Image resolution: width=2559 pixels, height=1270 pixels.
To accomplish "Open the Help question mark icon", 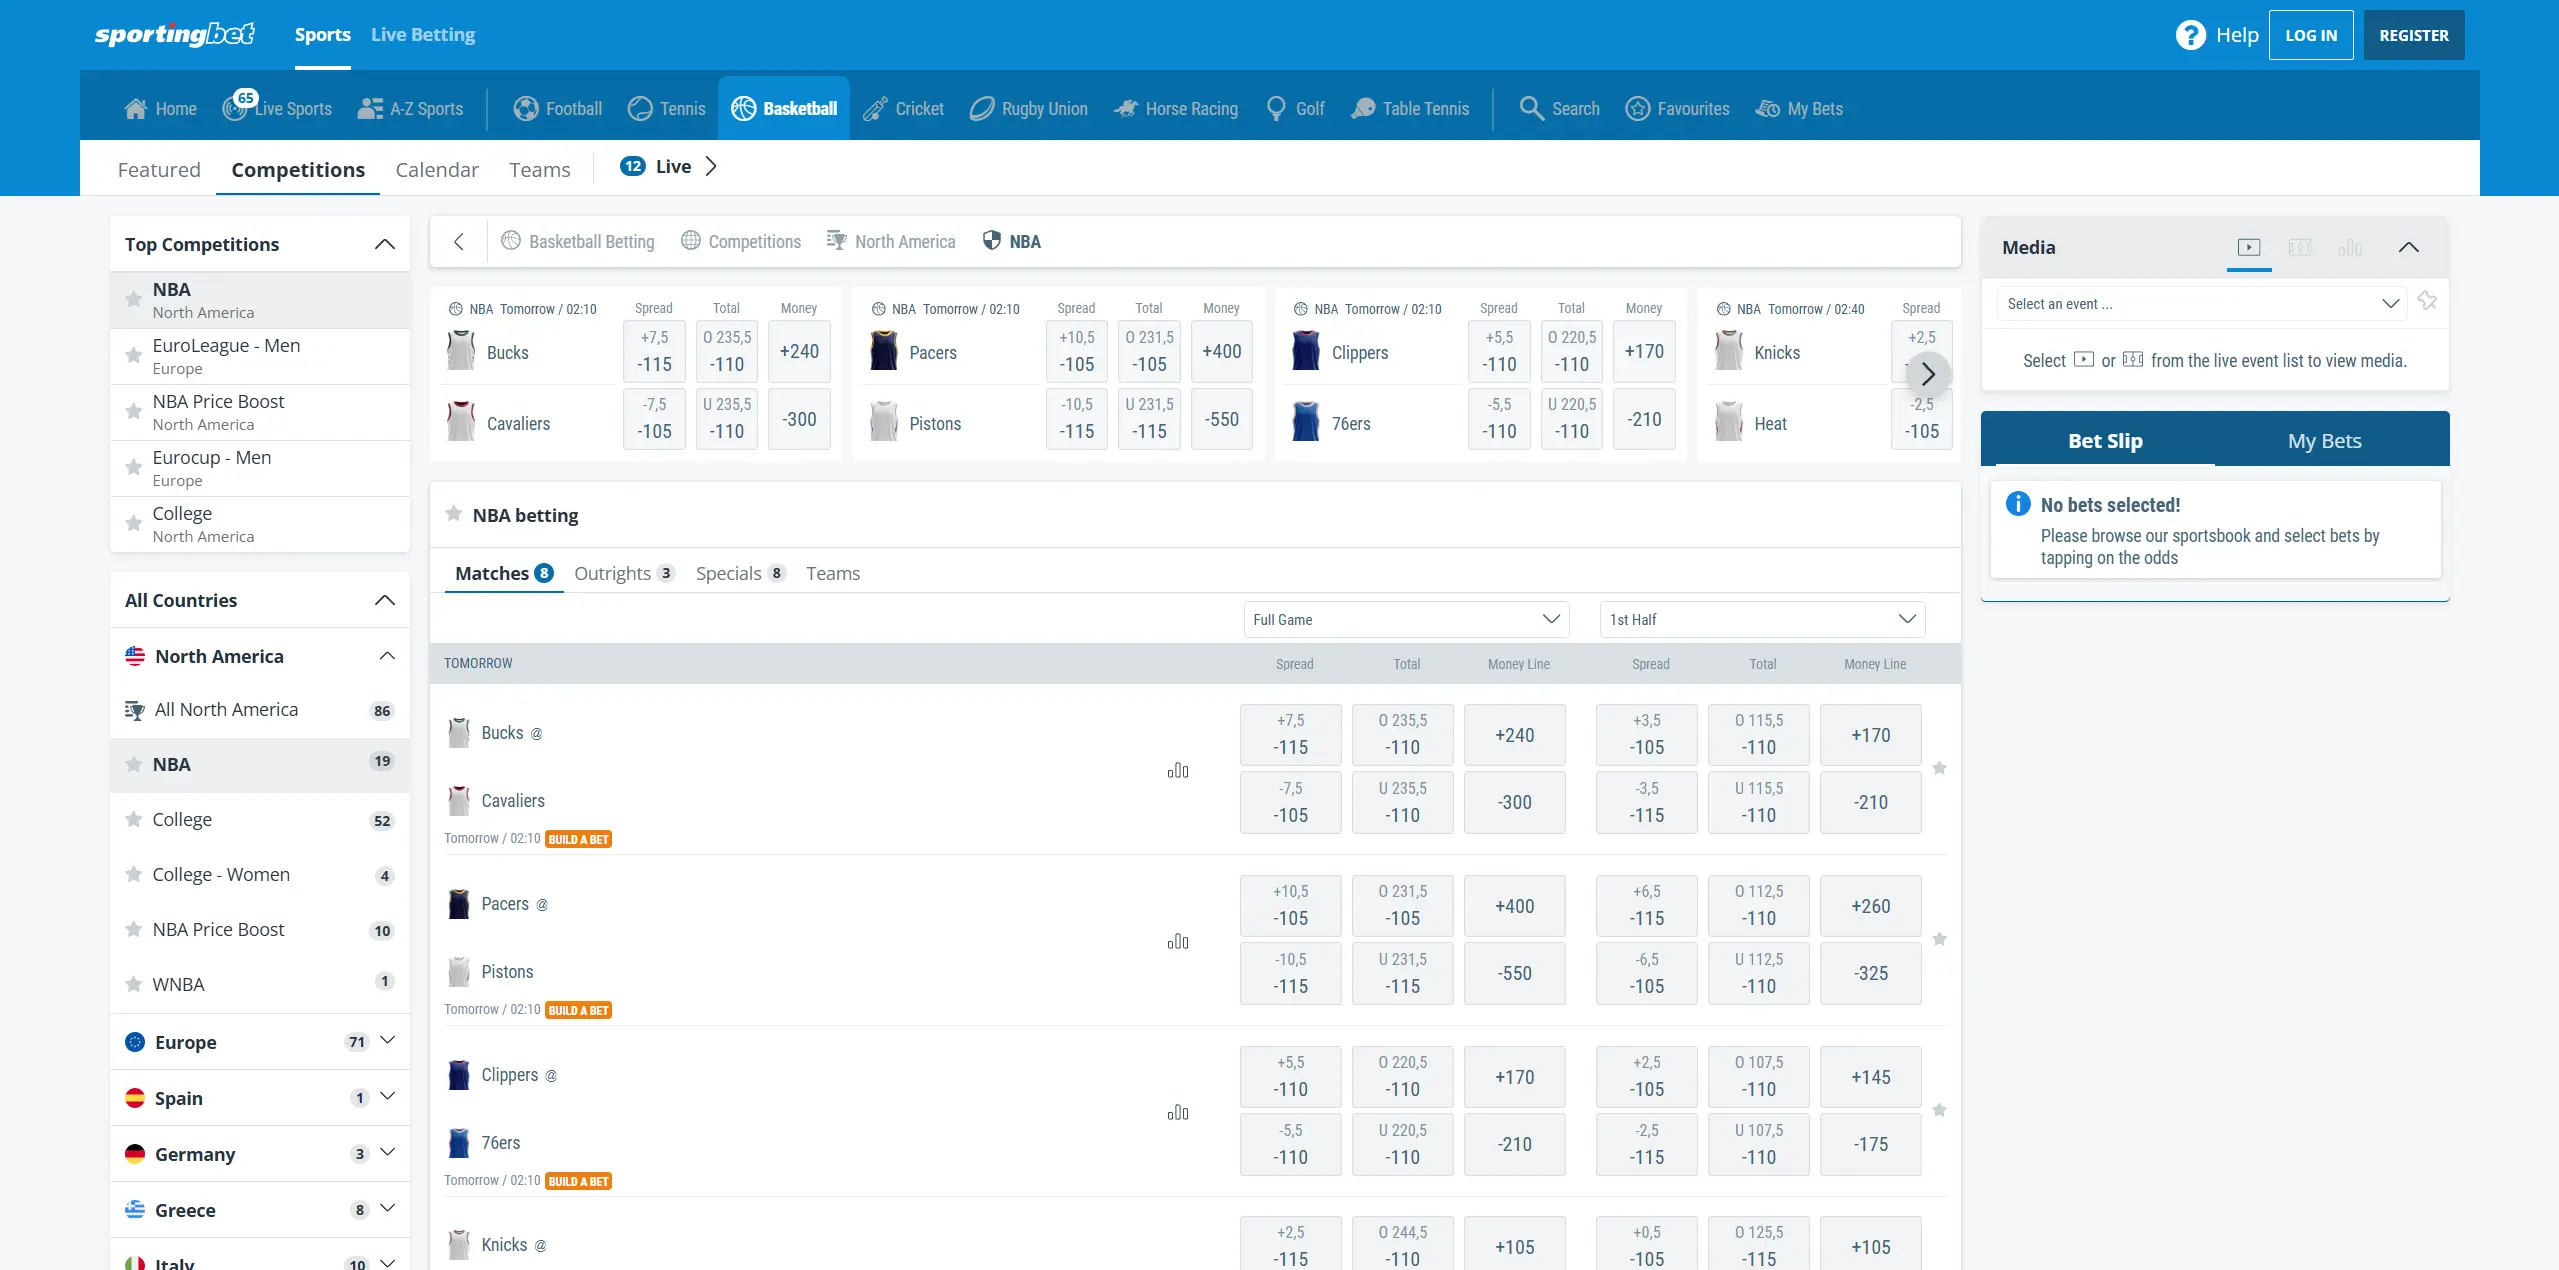I will tap(2189, 35).
